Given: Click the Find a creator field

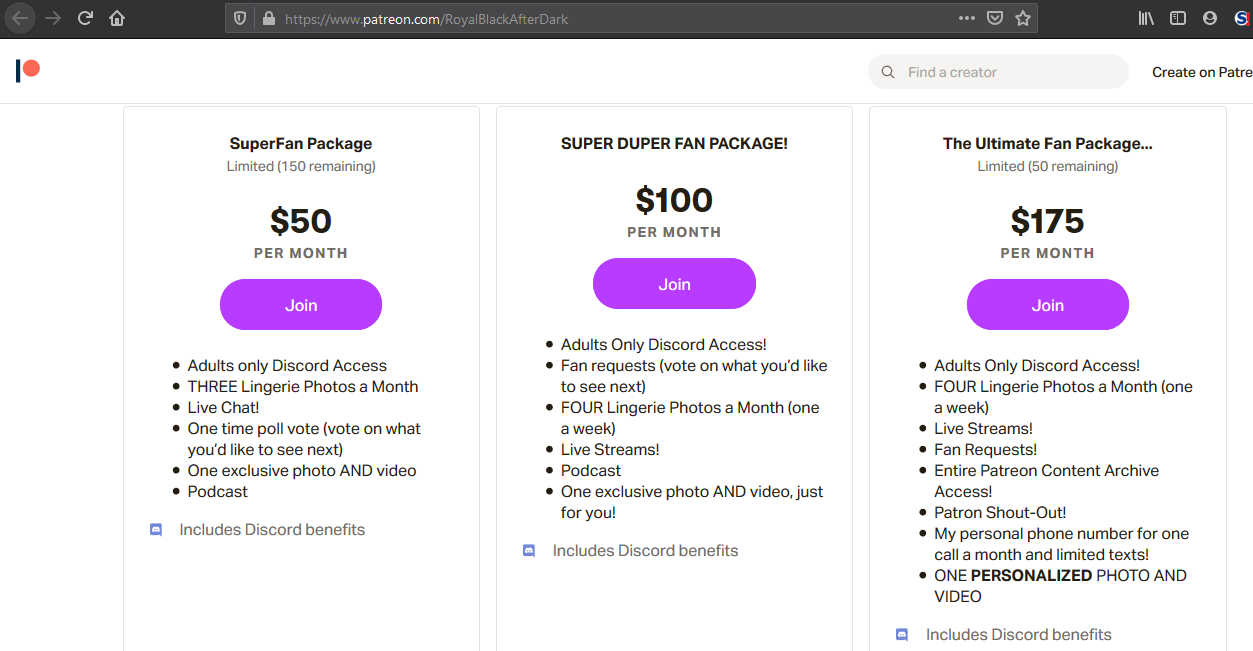Looking at the screenshot, I should point(998,72).
